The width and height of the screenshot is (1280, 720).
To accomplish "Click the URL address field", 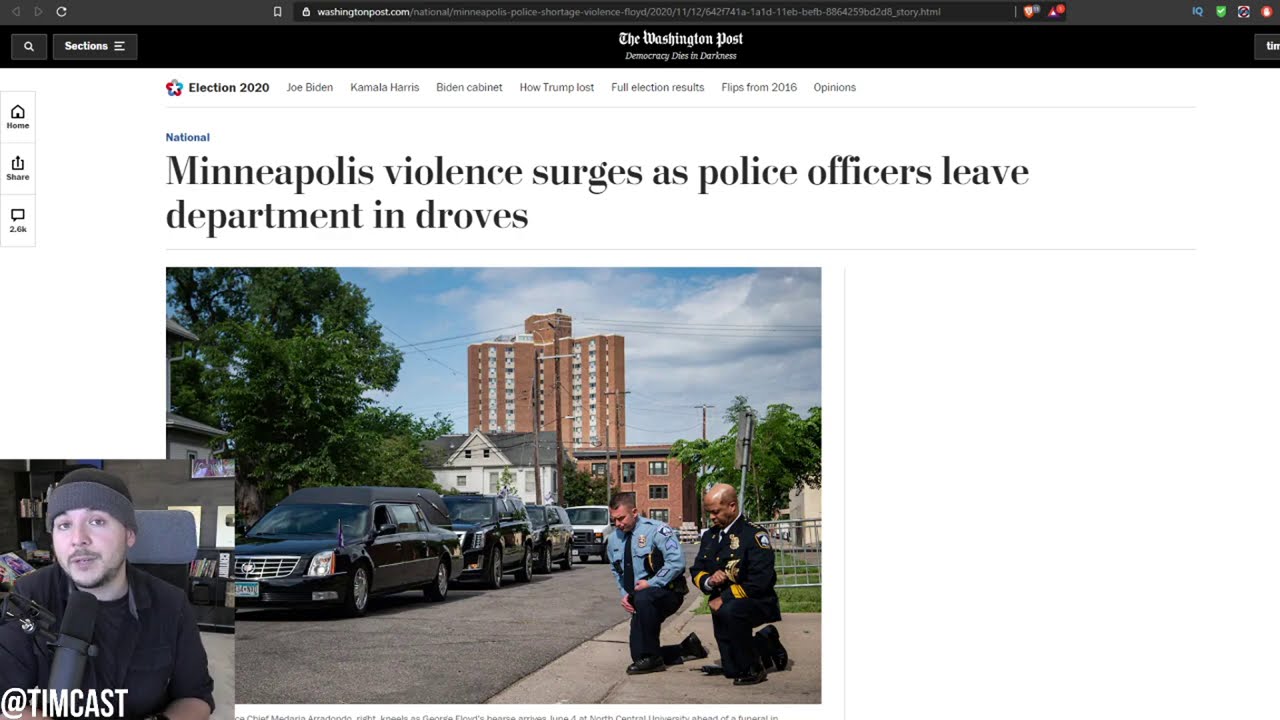I will point(650,12).
